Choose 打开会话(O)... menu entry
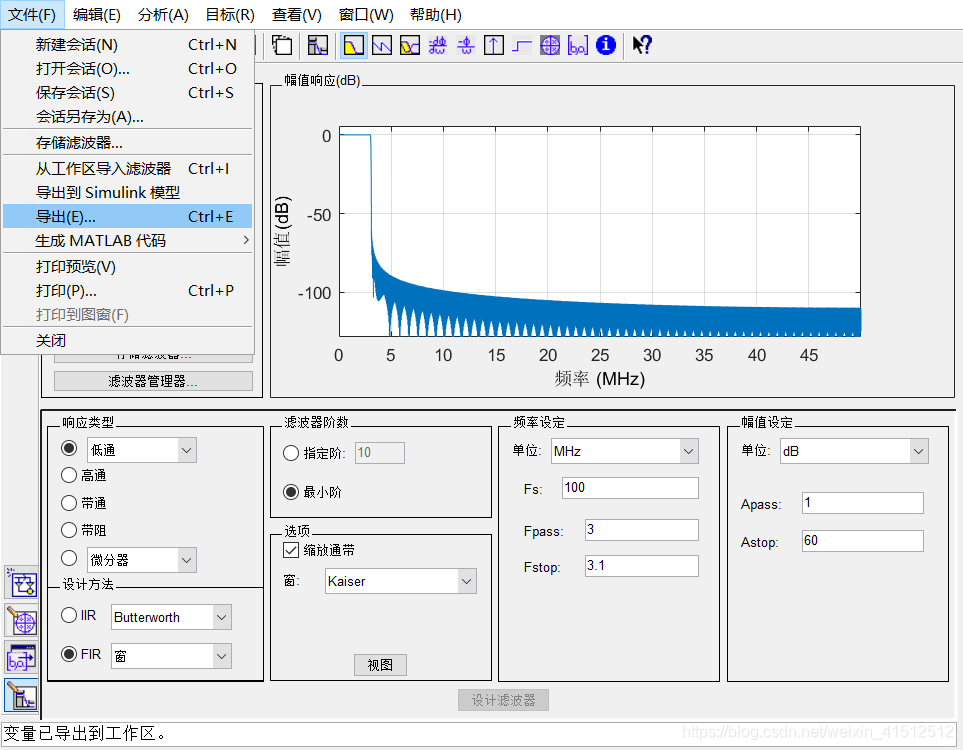The image size is (963, 750). tap(128, 68)
